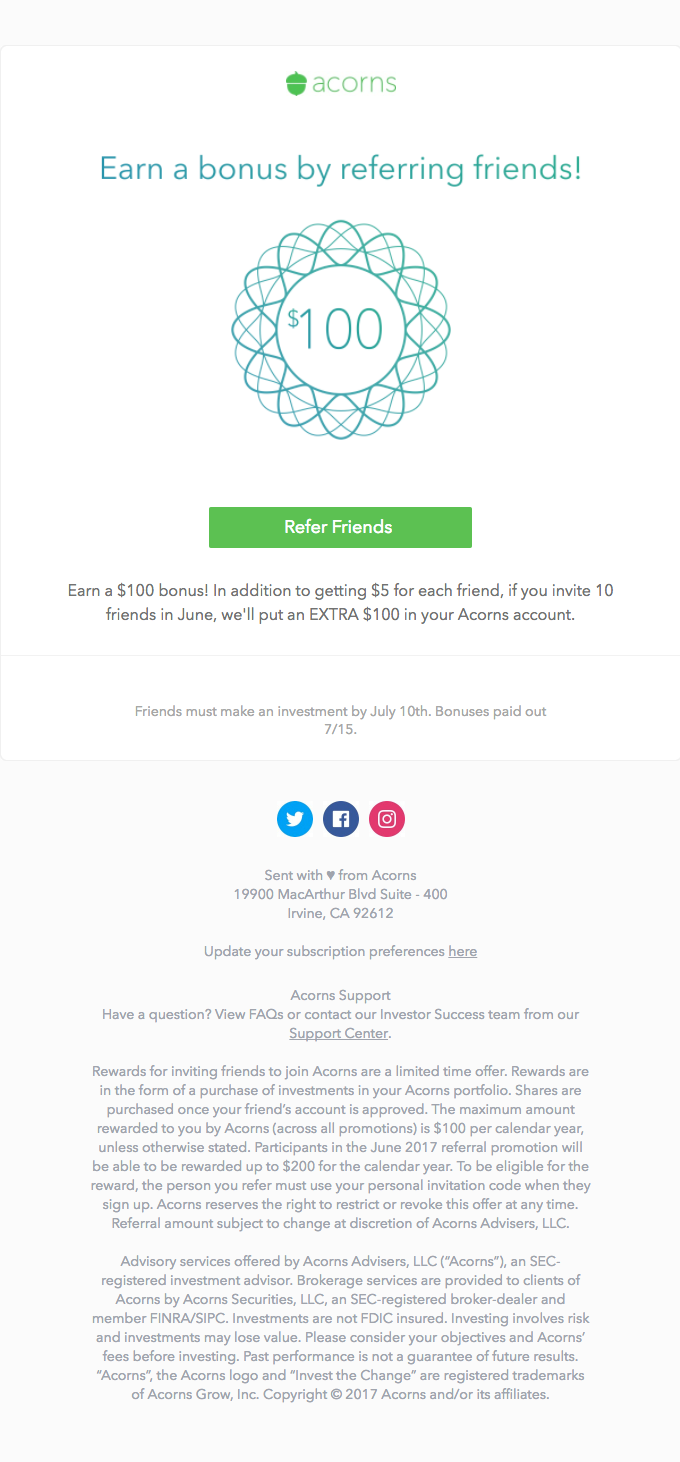The image size is (680, 1462).
Task: Click the pink Instagram circle badge
Action: 387,819
